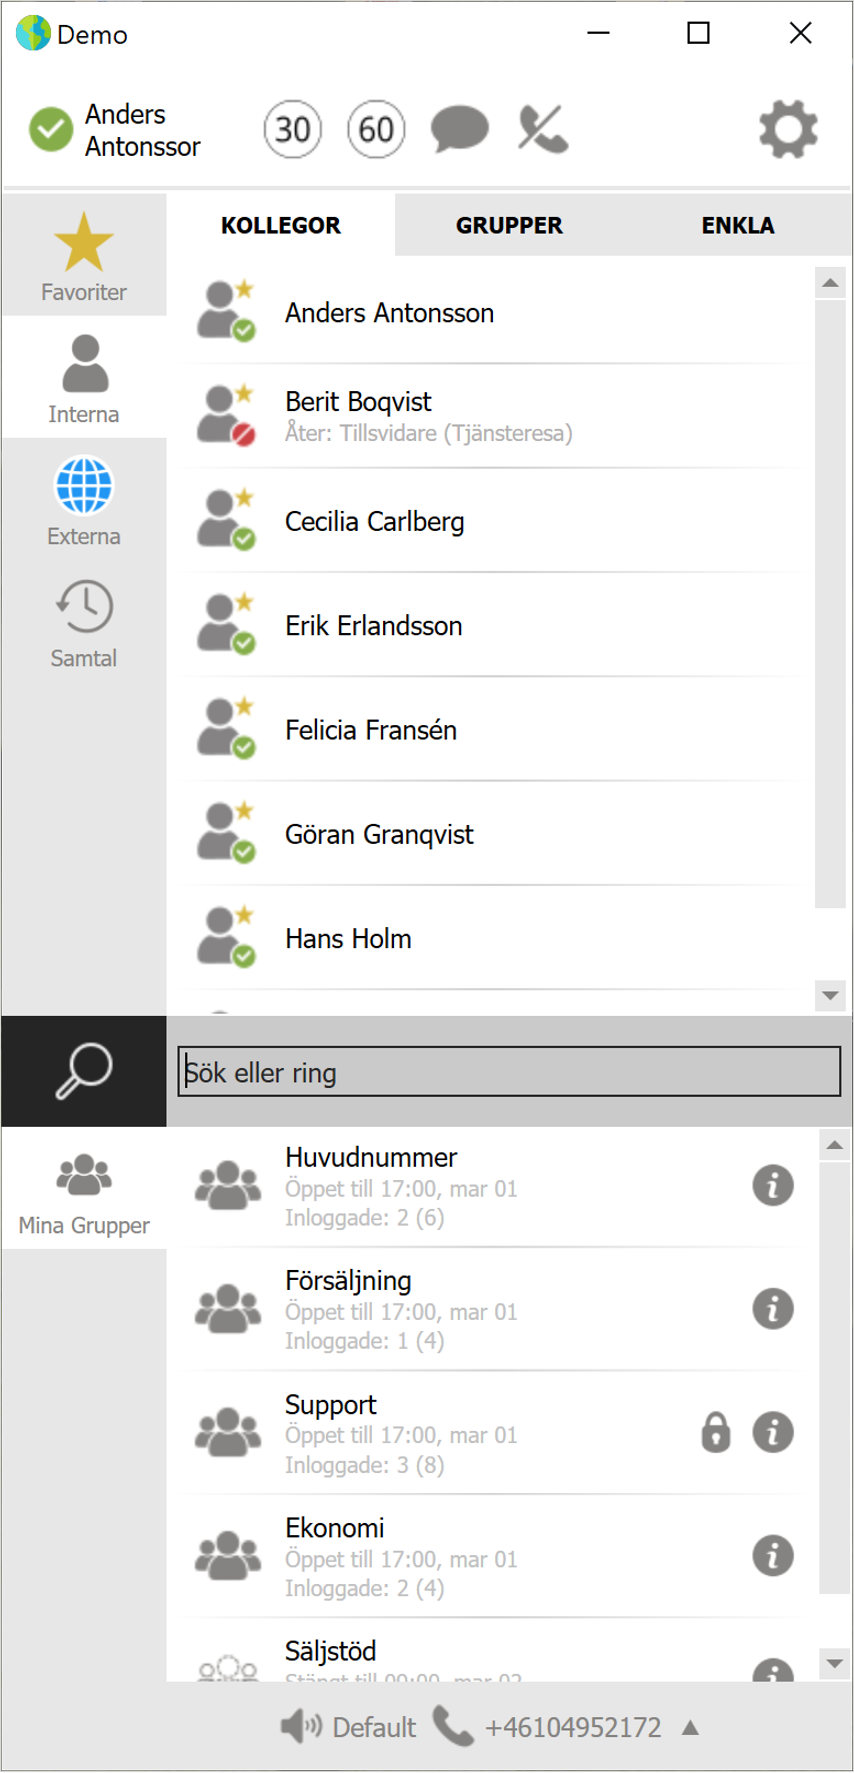Open the Default audio device selector

tap(348, 1727)
